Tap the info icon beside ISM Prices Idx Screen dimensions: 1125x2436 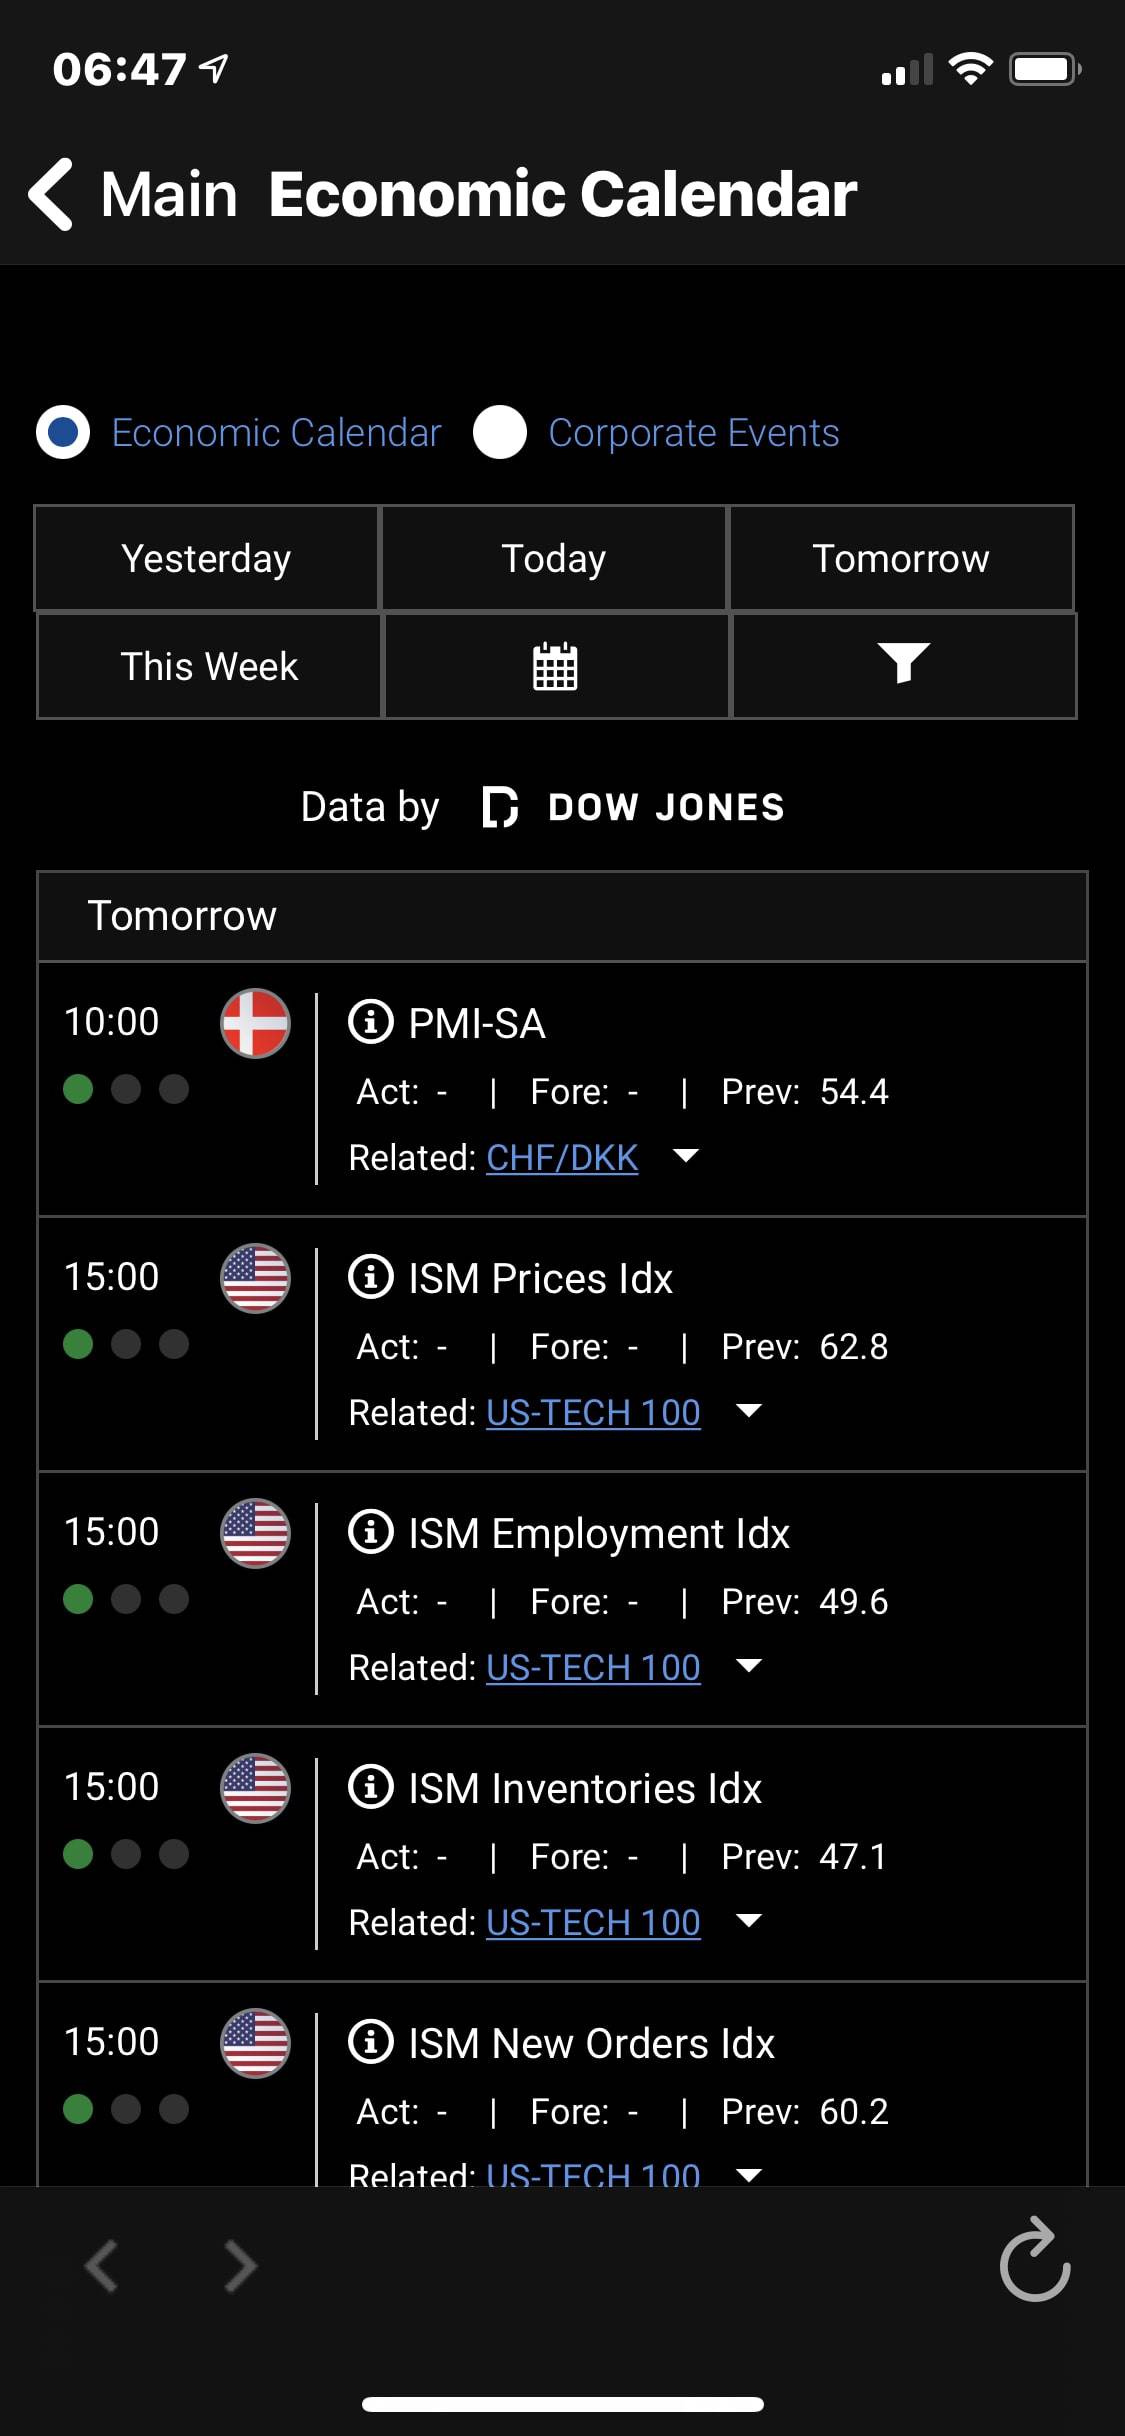[370, 1277]
